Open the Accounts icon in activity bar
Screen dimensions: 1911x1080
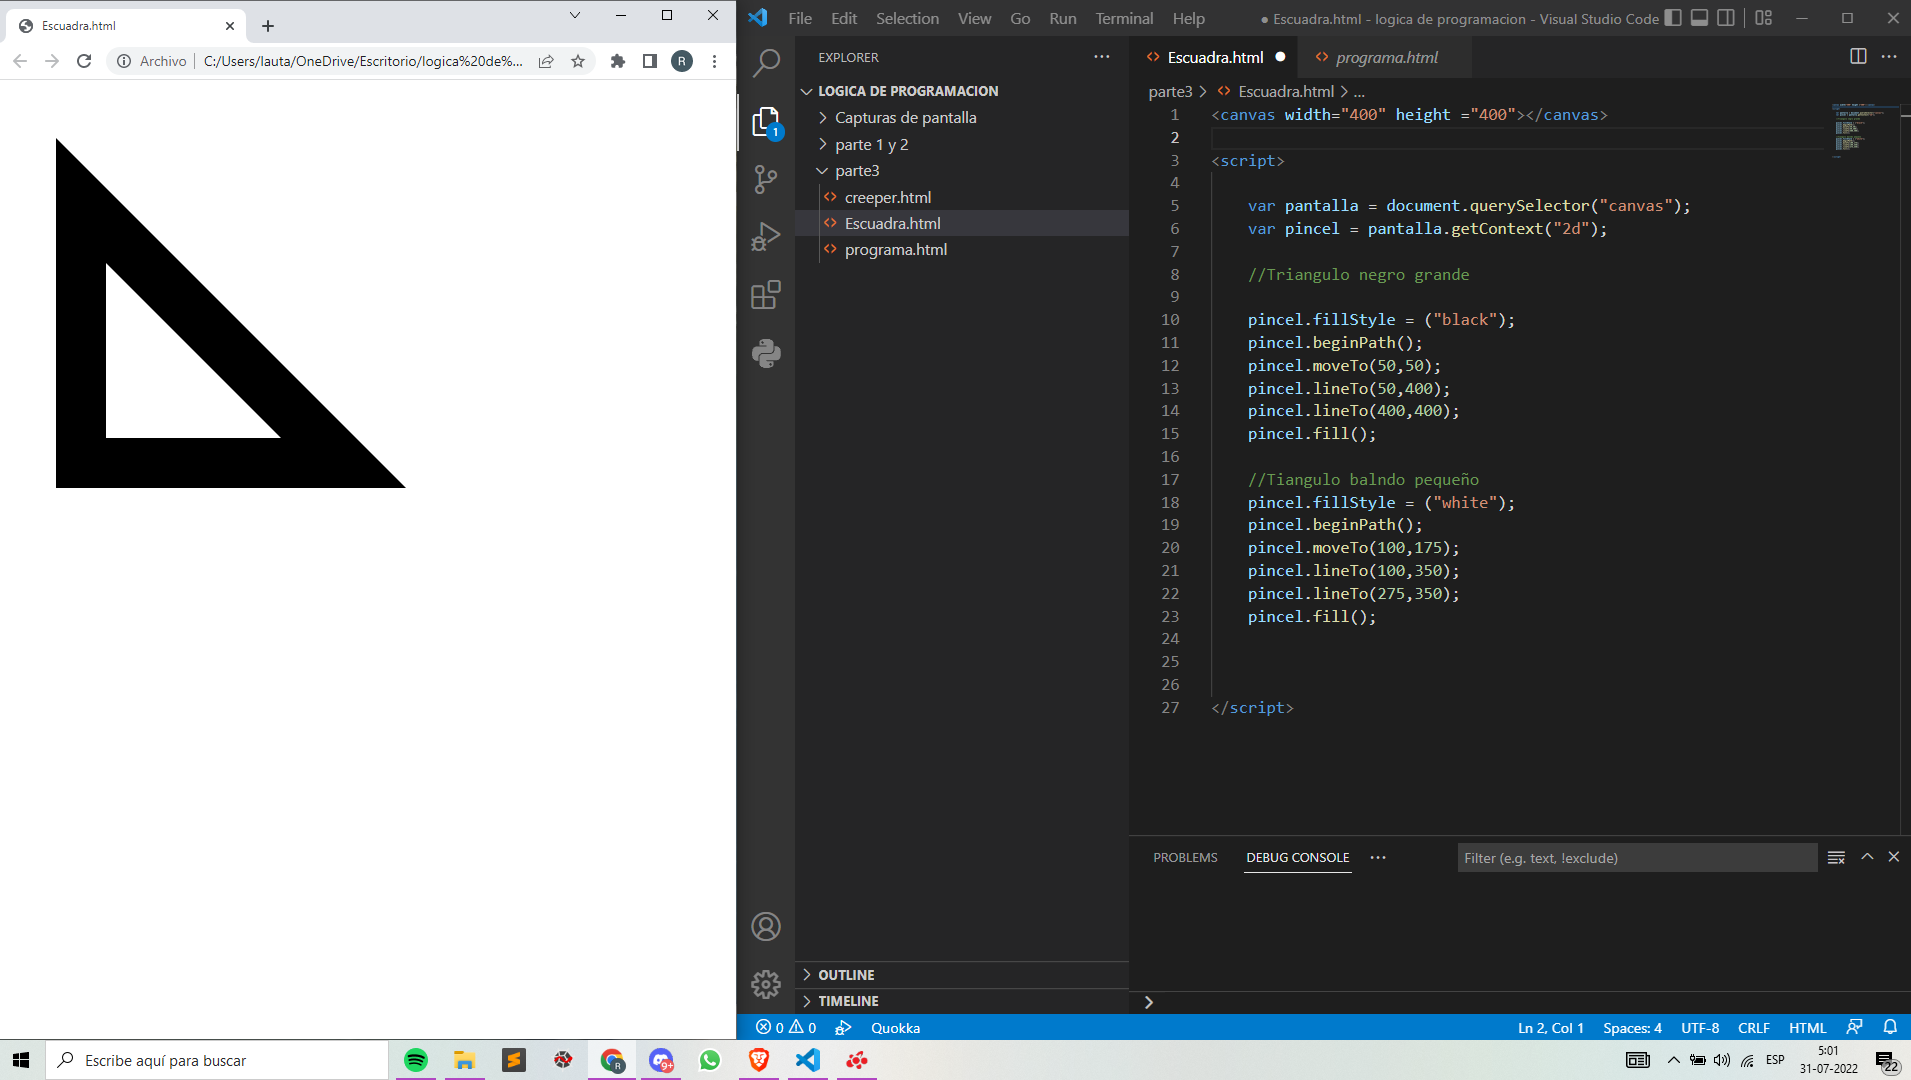coord(766,927)
